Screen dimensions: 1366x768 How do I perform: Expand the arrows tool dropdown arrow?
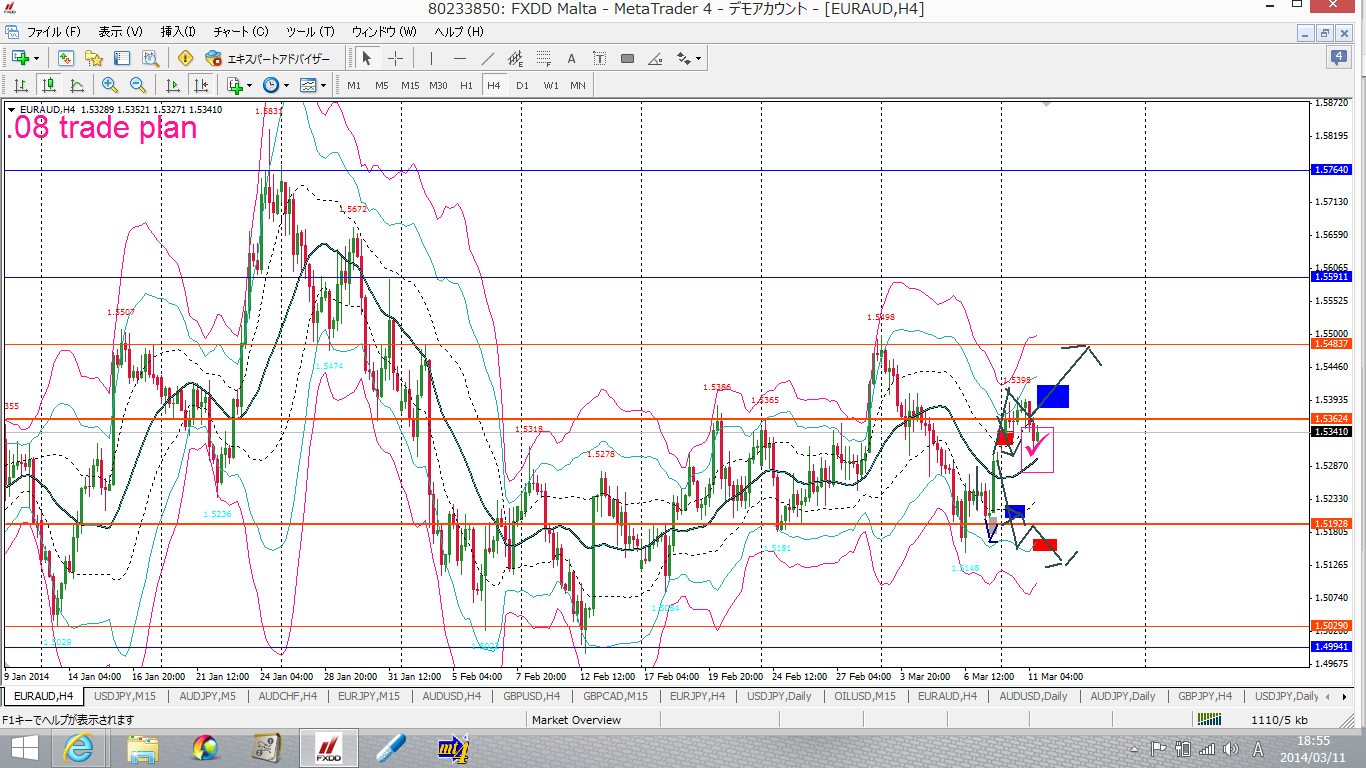[698, 58]
